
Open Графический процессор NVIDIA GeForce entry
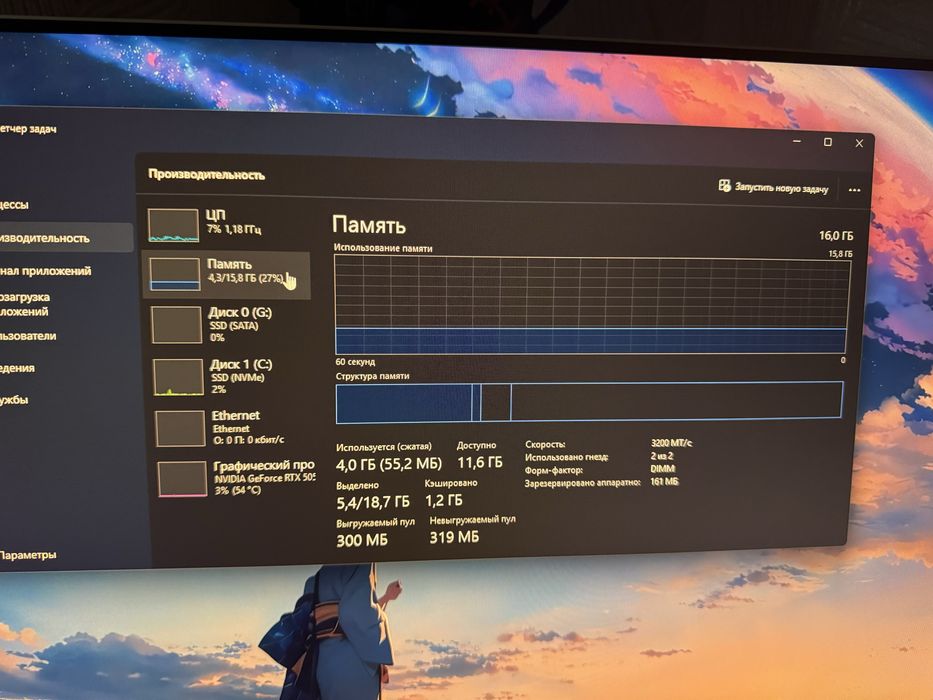click(234, 478)
